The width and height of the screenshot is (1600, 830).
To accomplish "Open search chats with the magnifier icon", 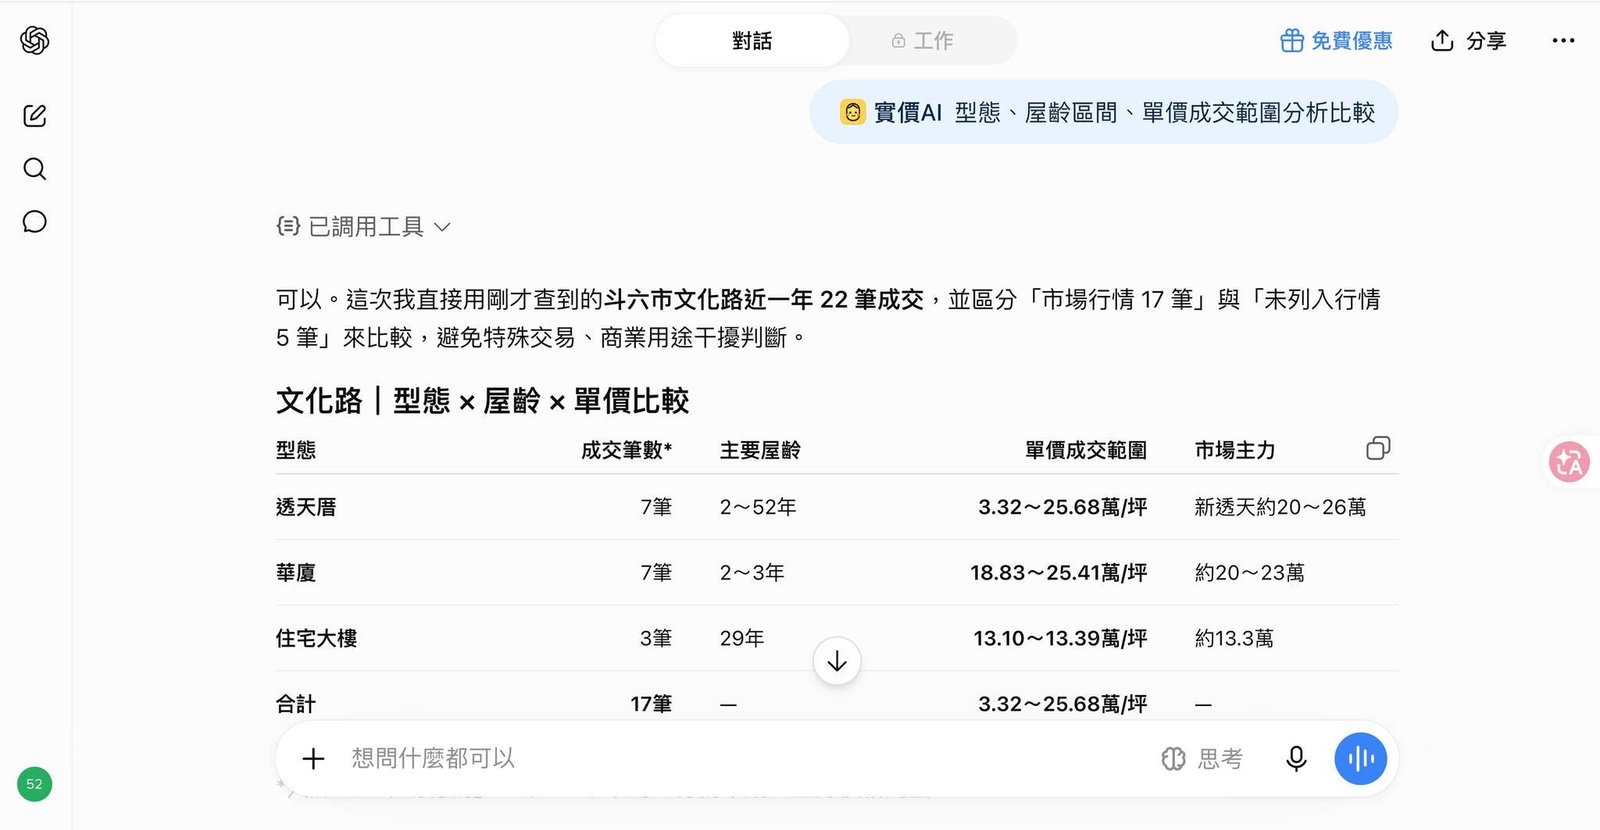I will pyautogui.click(x=35, y=169).
